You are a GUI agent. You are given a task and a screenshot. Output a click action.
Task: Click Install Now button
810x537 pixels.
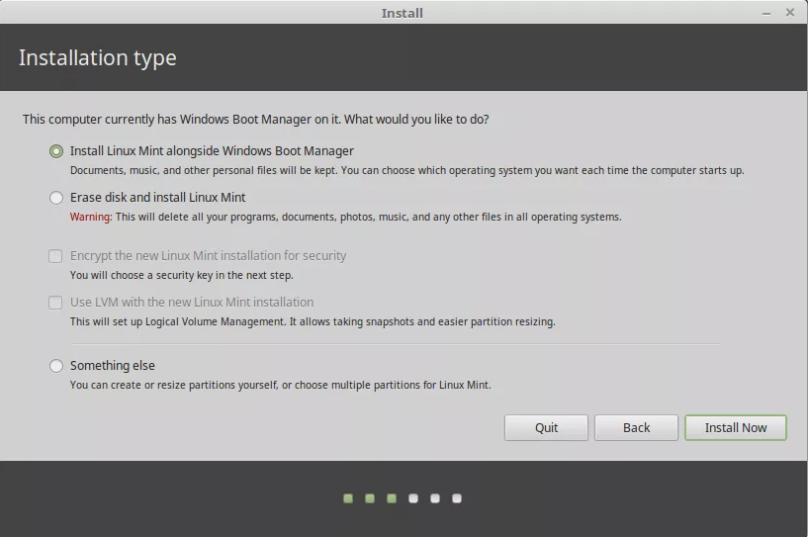(x=736, y=428)
